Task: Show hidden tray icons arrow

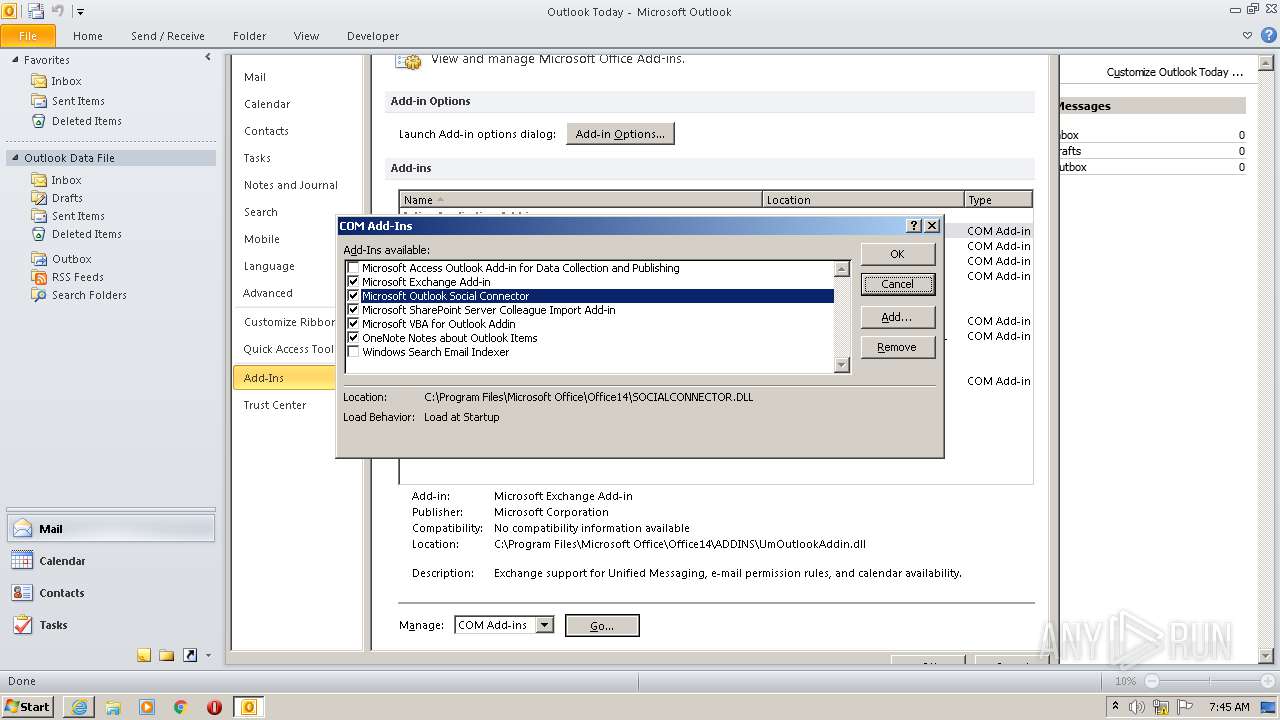Action: (1116, 707)
